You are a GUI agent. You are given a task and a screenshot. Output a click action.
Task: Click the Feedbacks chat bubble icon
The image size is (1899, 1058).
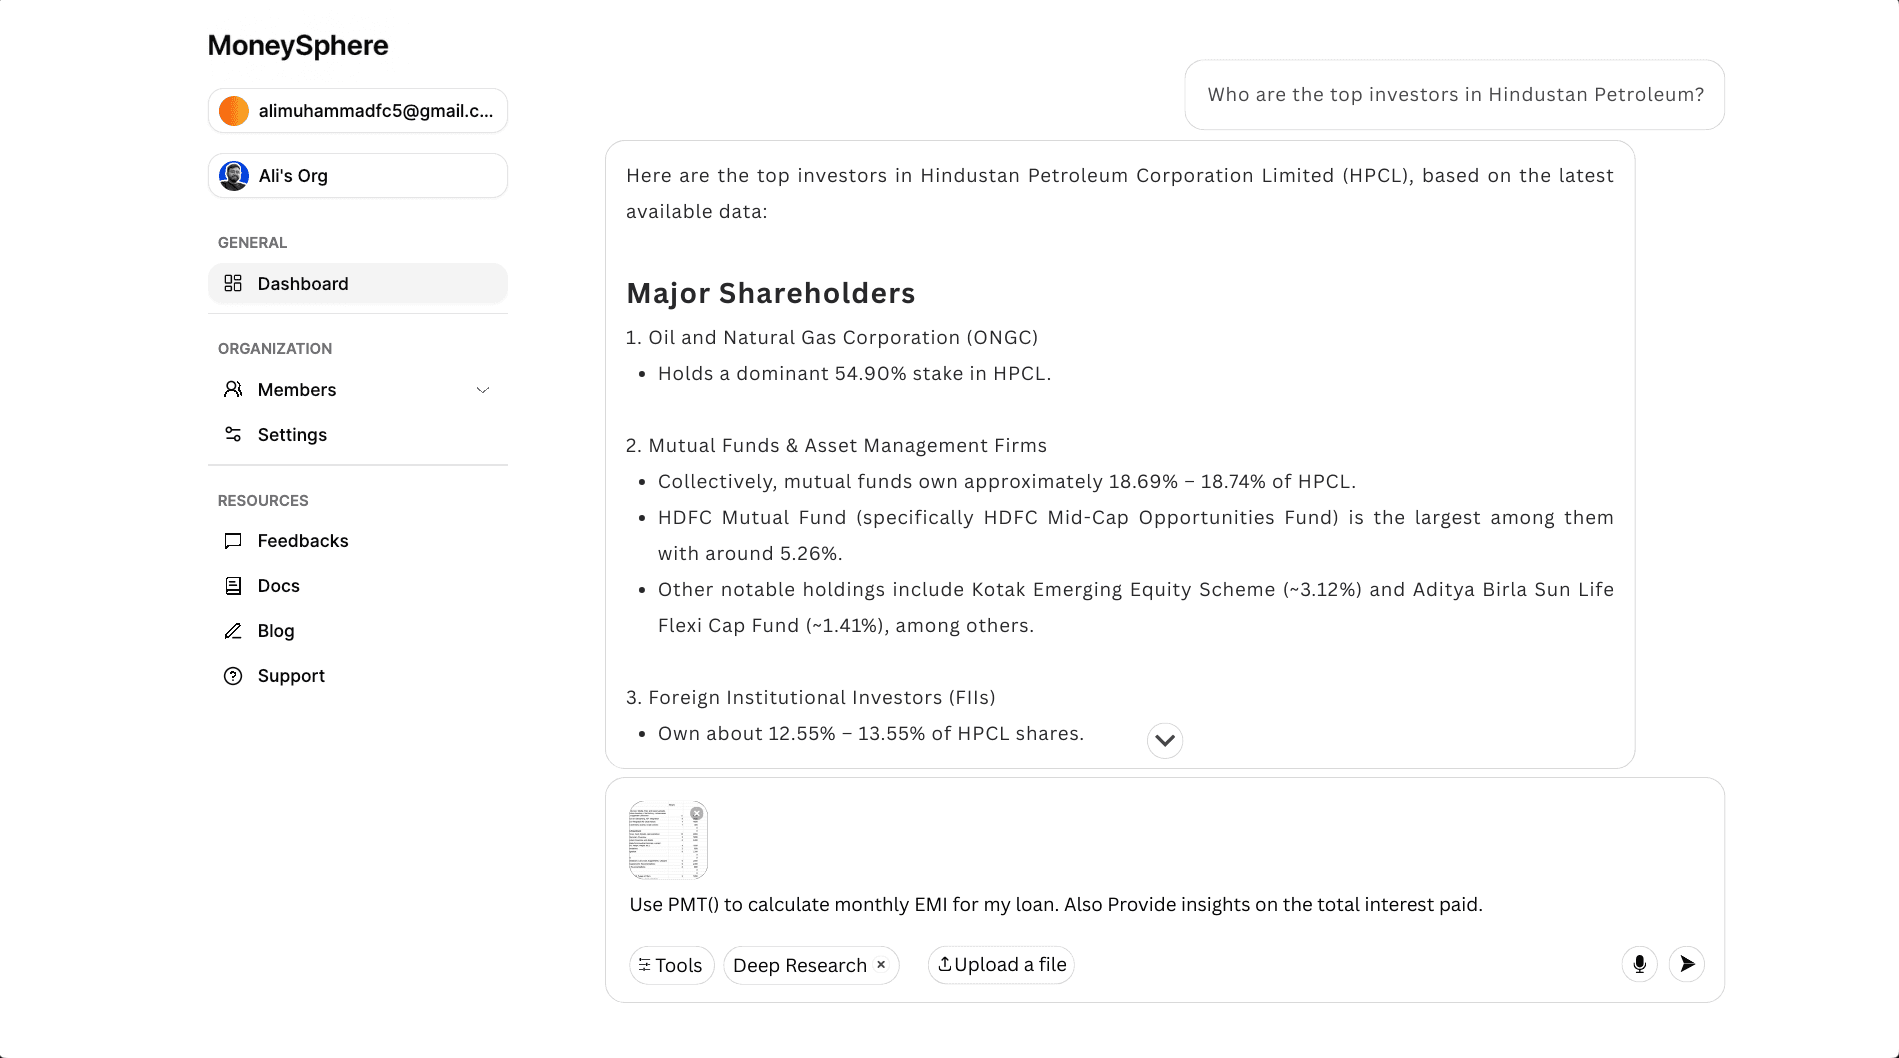tap(233, 541)
